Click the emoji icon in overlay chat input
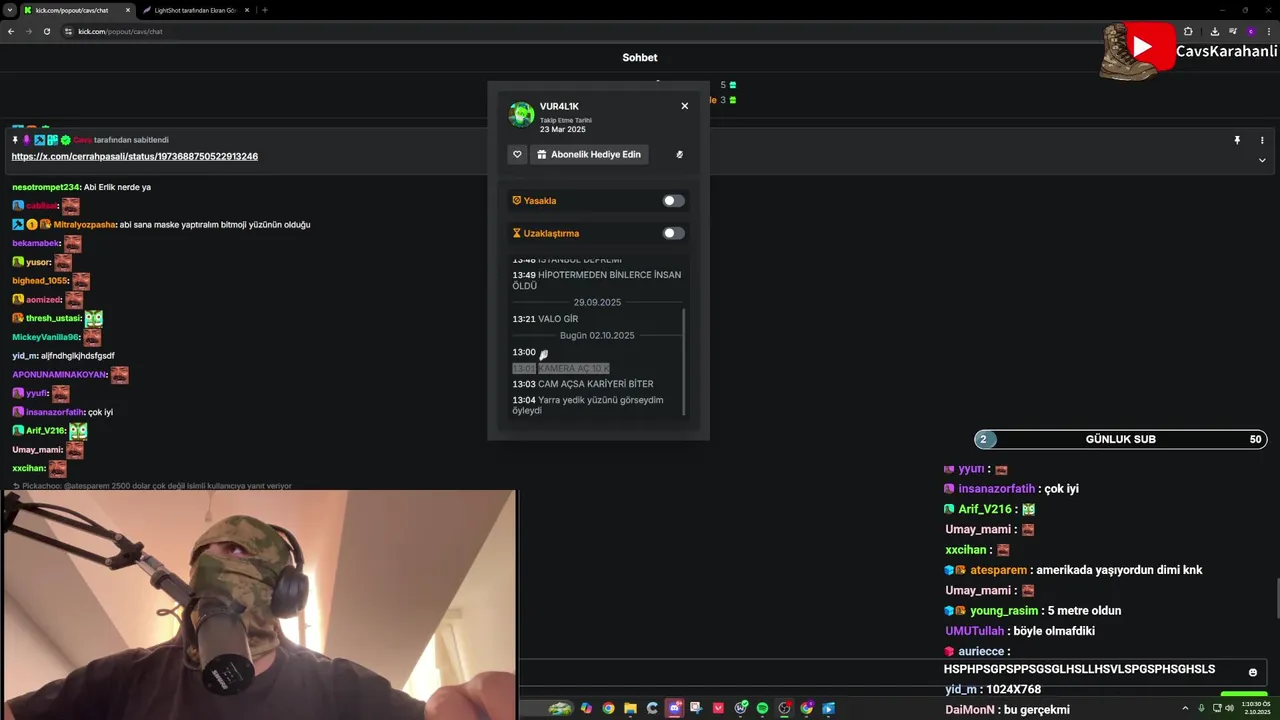This screenshot has width=1280, height=720. [x=1253, y=672]
